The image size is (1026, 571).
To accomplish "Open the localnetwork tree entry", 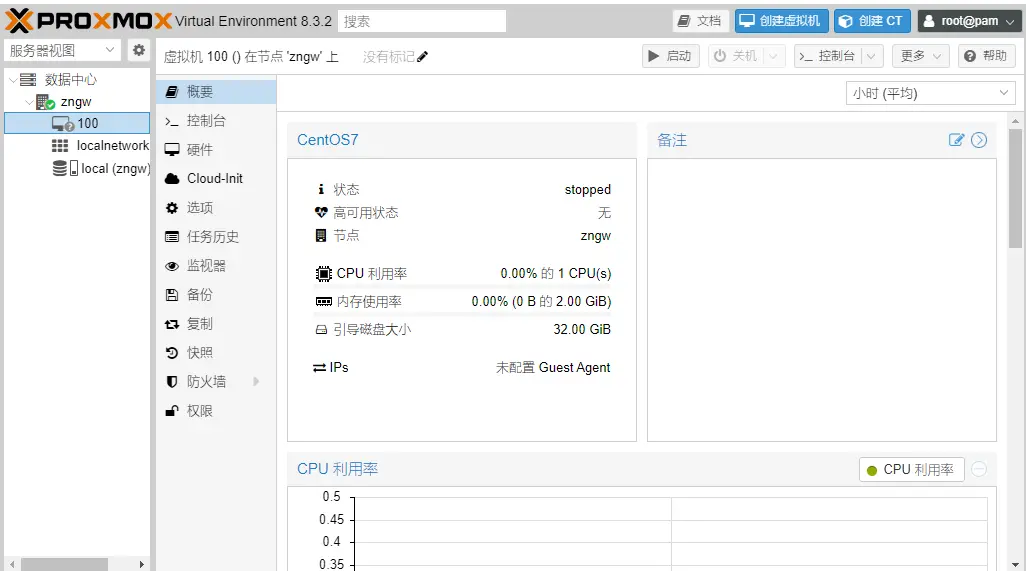I will pyautogui.click(x=112, y=146).
